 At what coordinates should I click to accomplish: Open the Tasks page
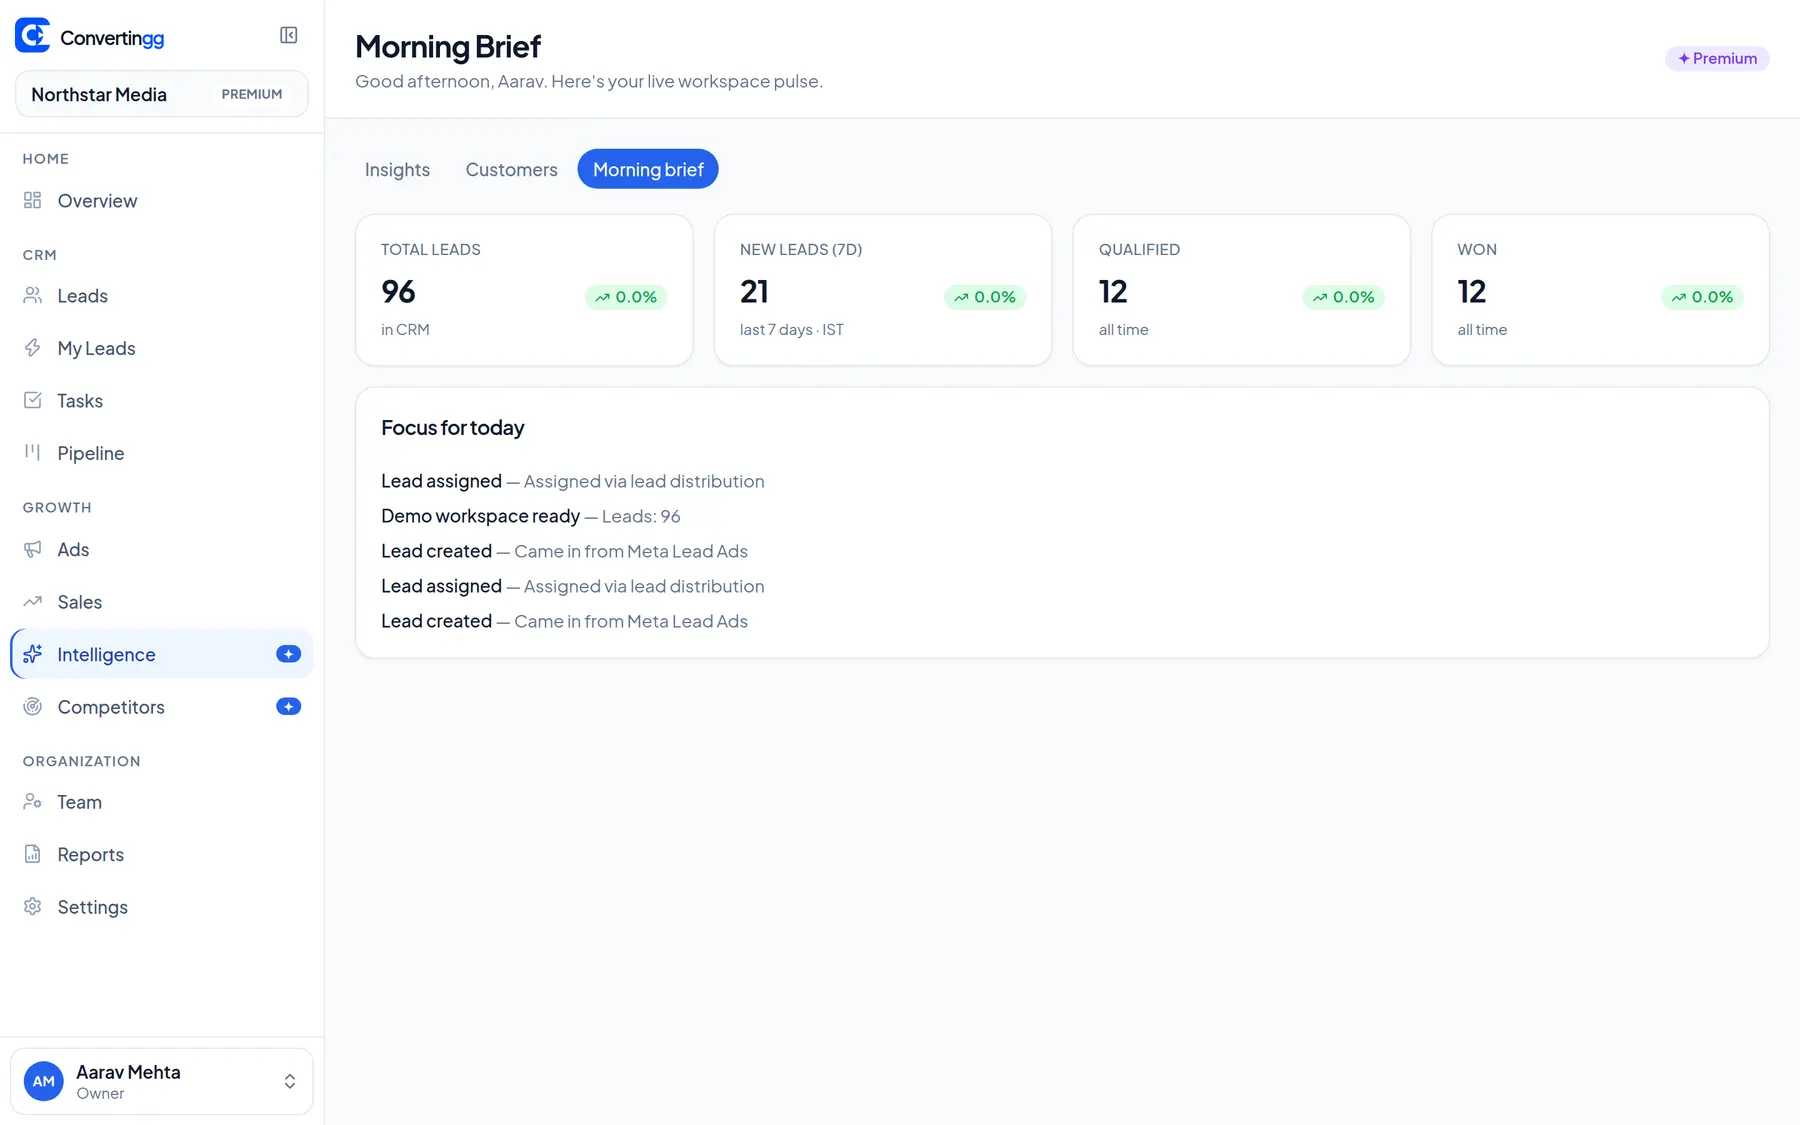tap(162, 400)
